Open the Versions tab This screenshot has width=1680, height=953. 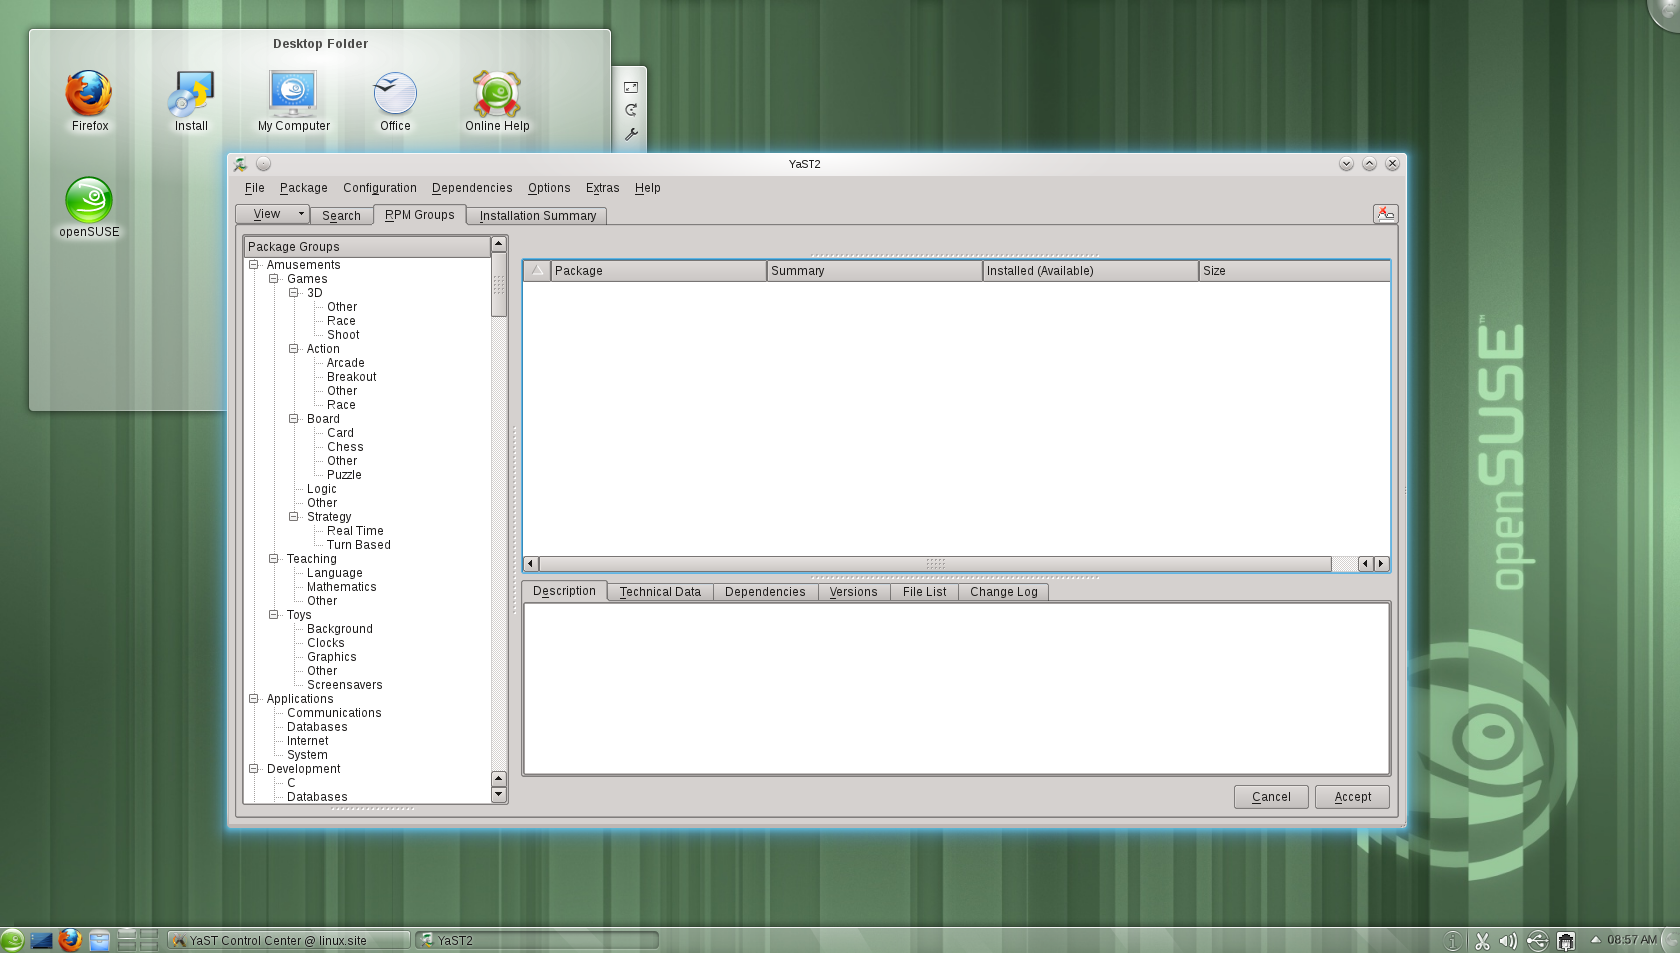pos(853,592)
